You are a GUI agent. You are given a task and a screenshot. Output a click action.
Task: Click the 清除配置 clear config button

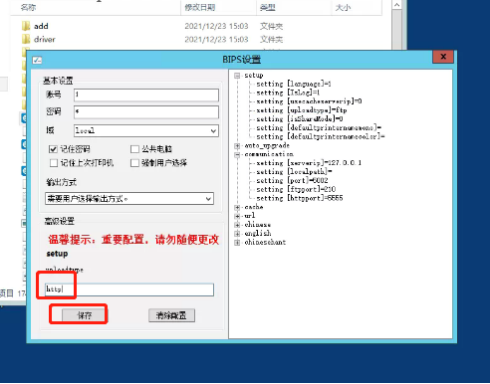point(172,315)
